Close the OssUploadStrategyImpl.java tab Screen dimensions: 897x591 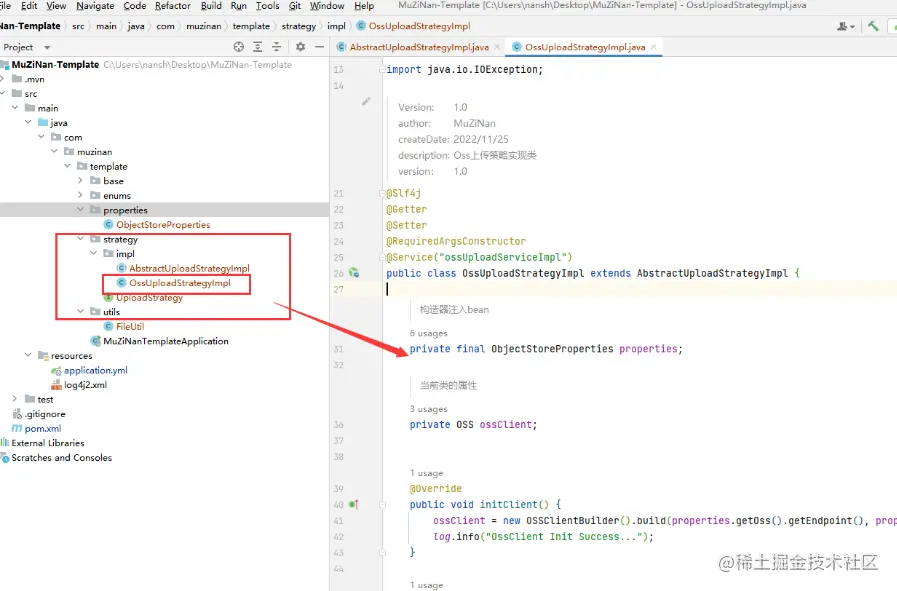click(x=653, y=47)
